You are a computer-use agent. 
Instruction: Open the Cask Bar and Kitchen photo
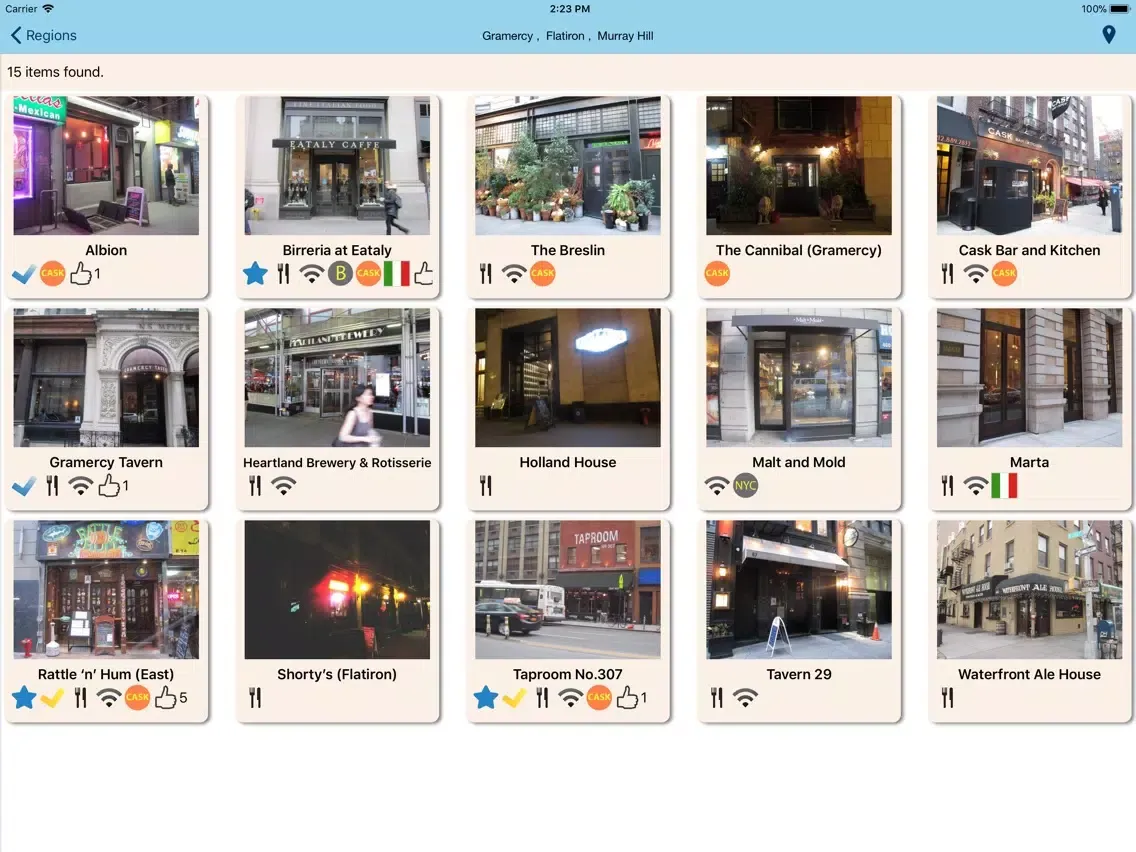[1030, 165]
